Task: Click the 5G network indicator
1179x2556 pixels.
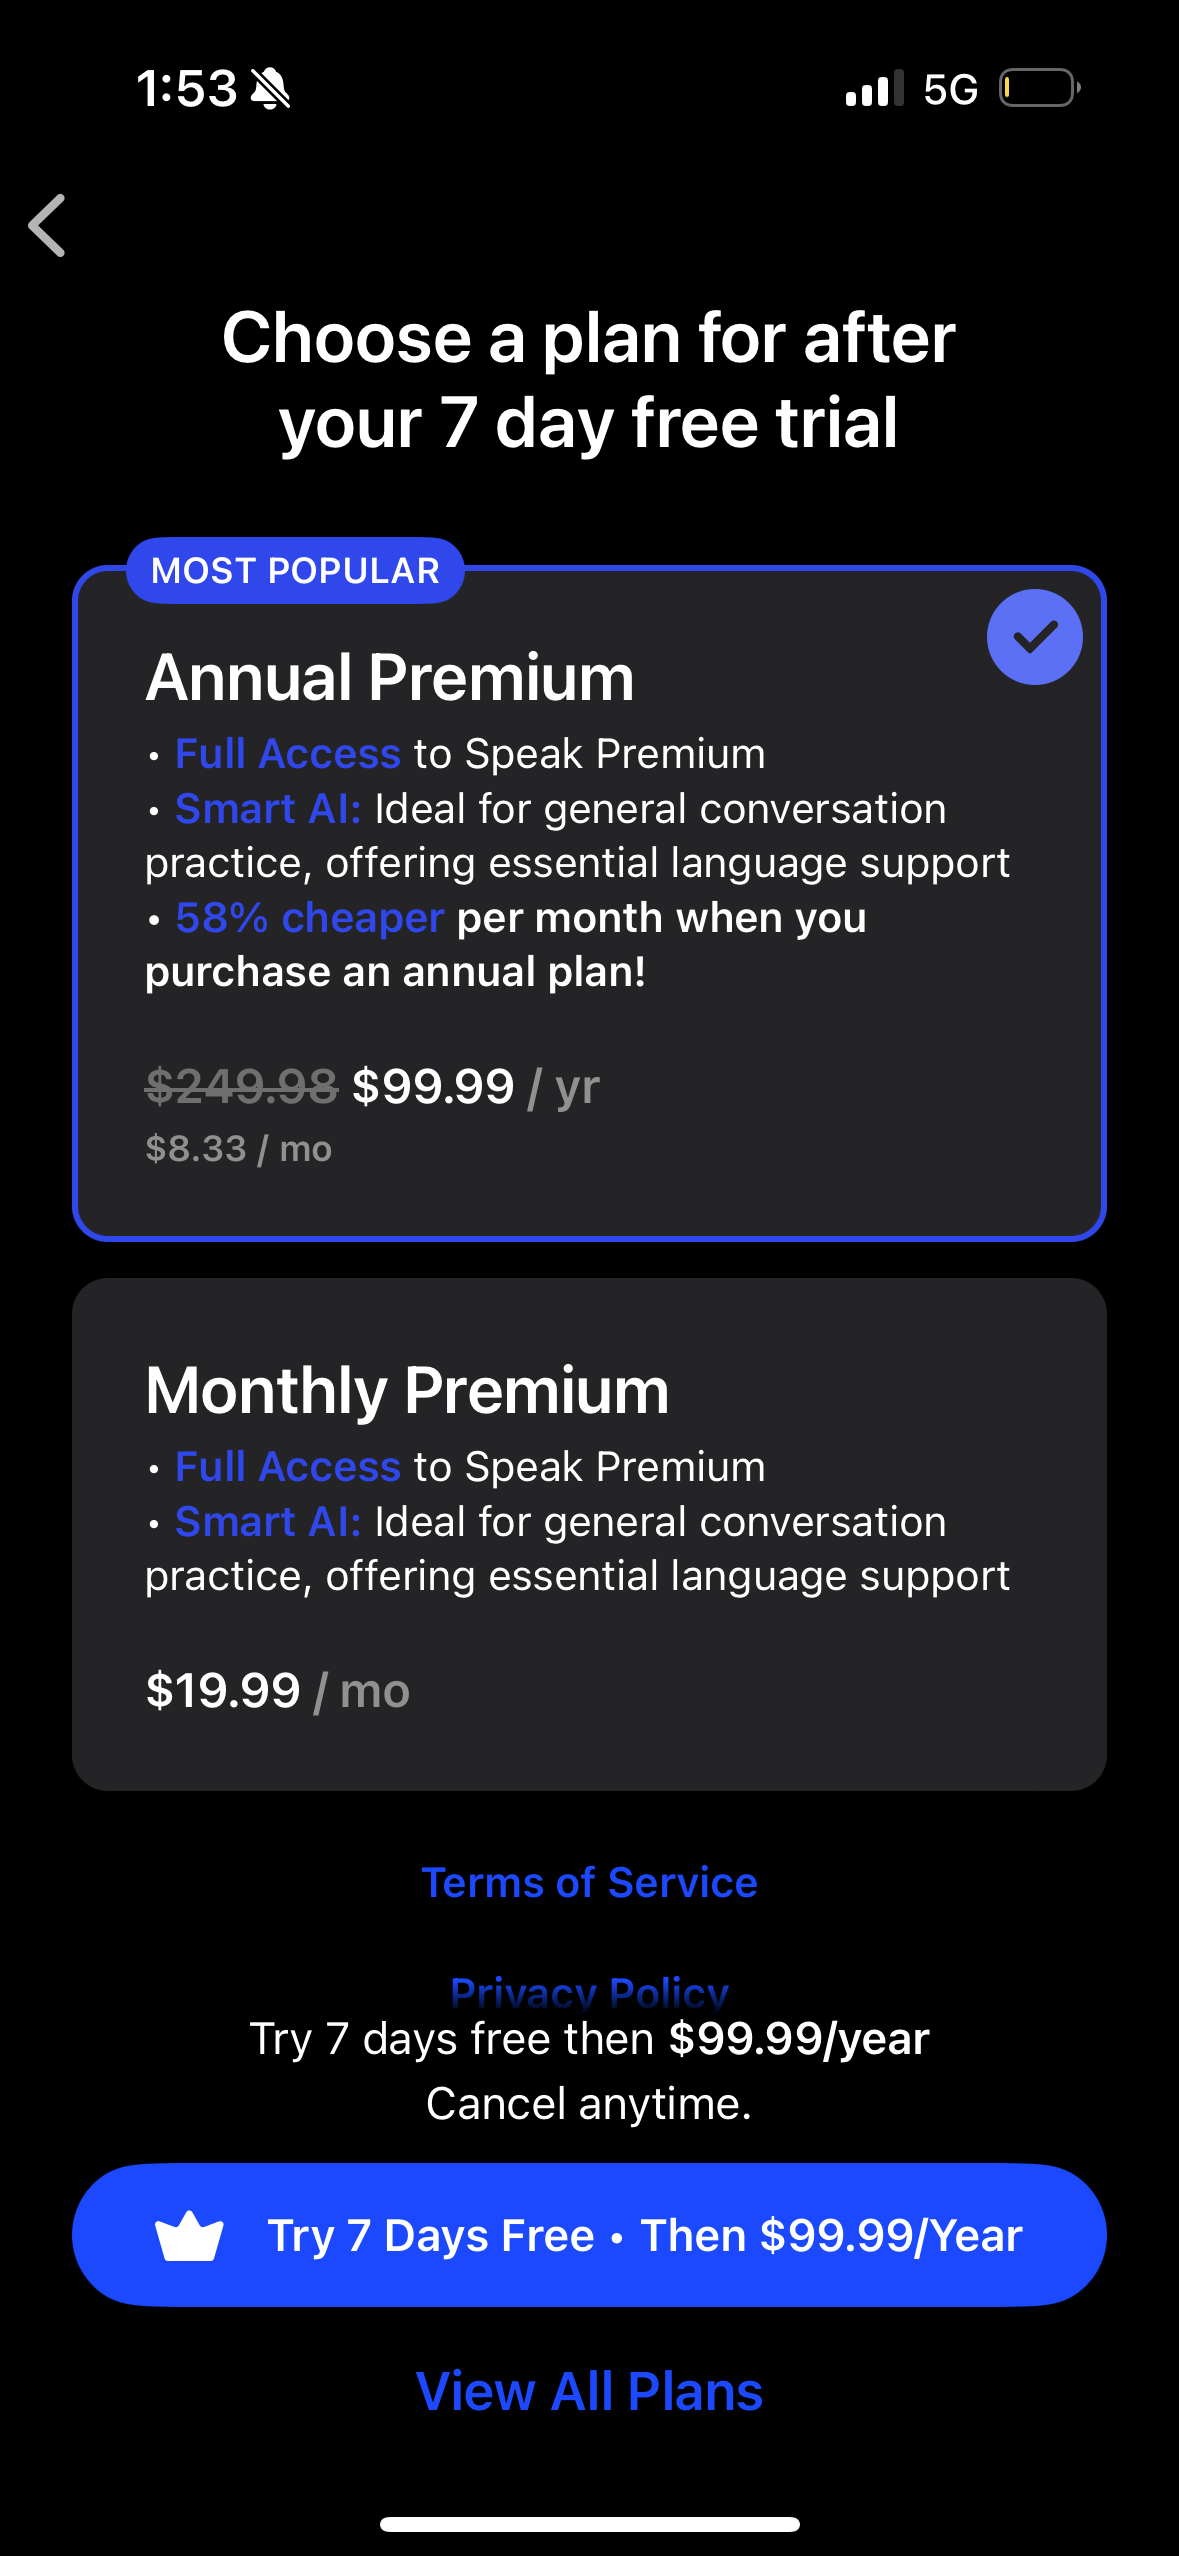Action: pos(951,88)
